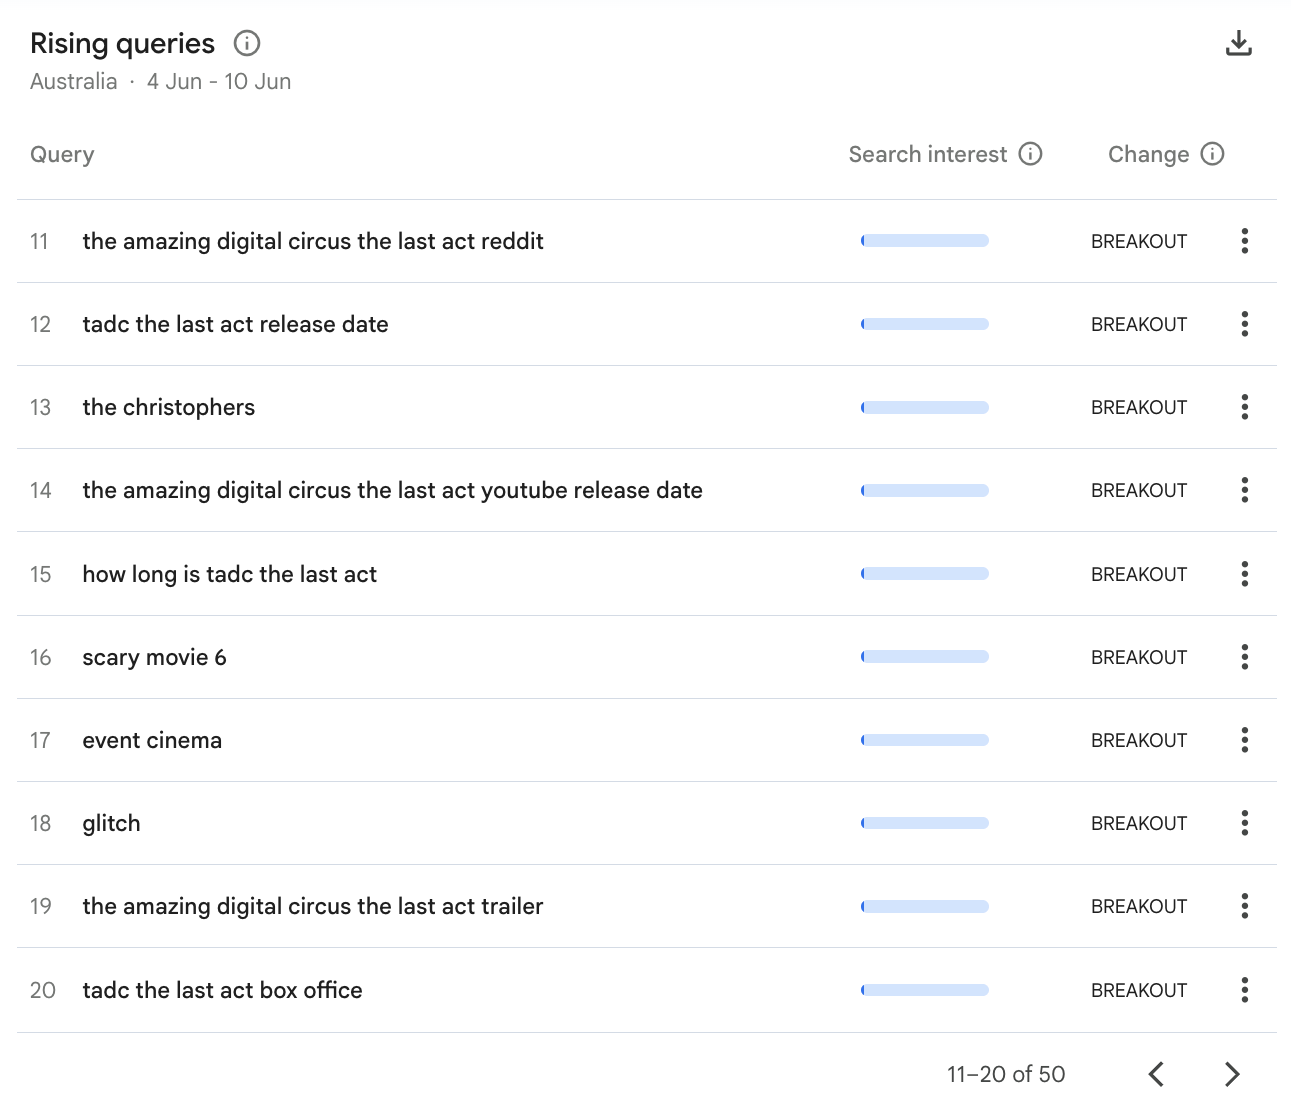
Task: Click BREAKOUT label for 'glitch'
Action: tap(1139, 823)
